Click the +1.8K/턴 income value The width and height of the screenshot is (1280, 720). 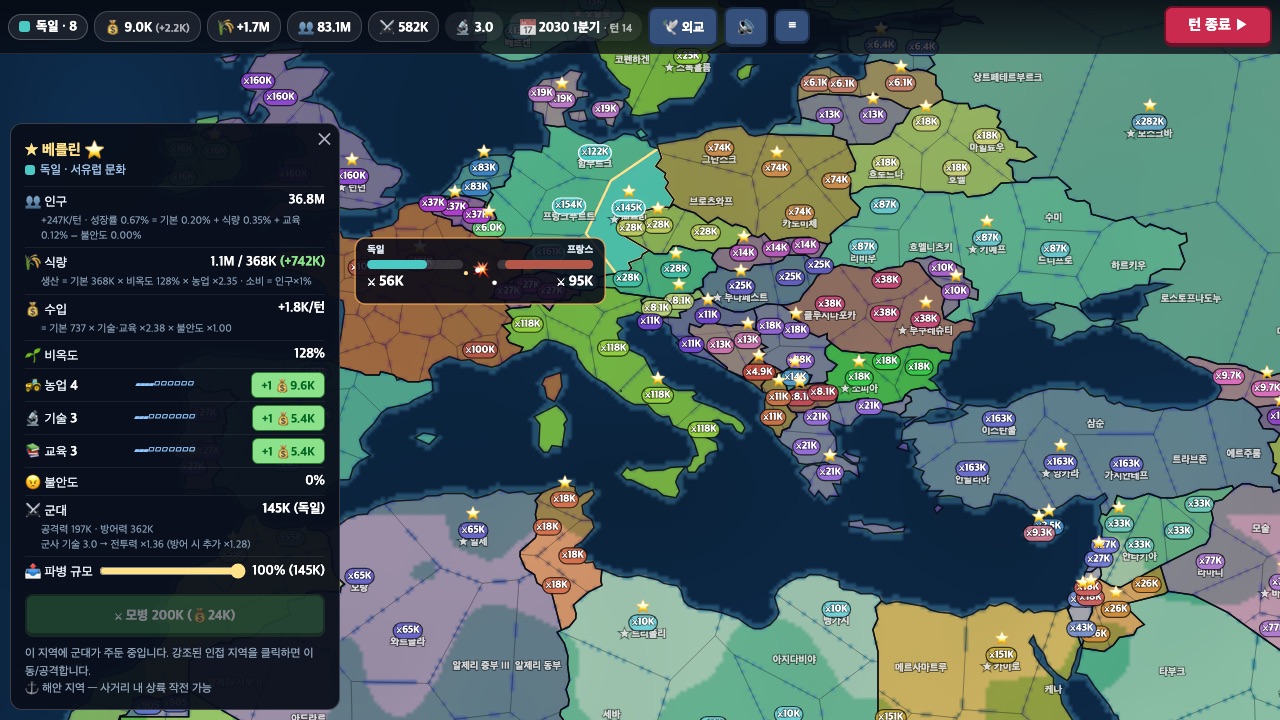coord(301,307)
